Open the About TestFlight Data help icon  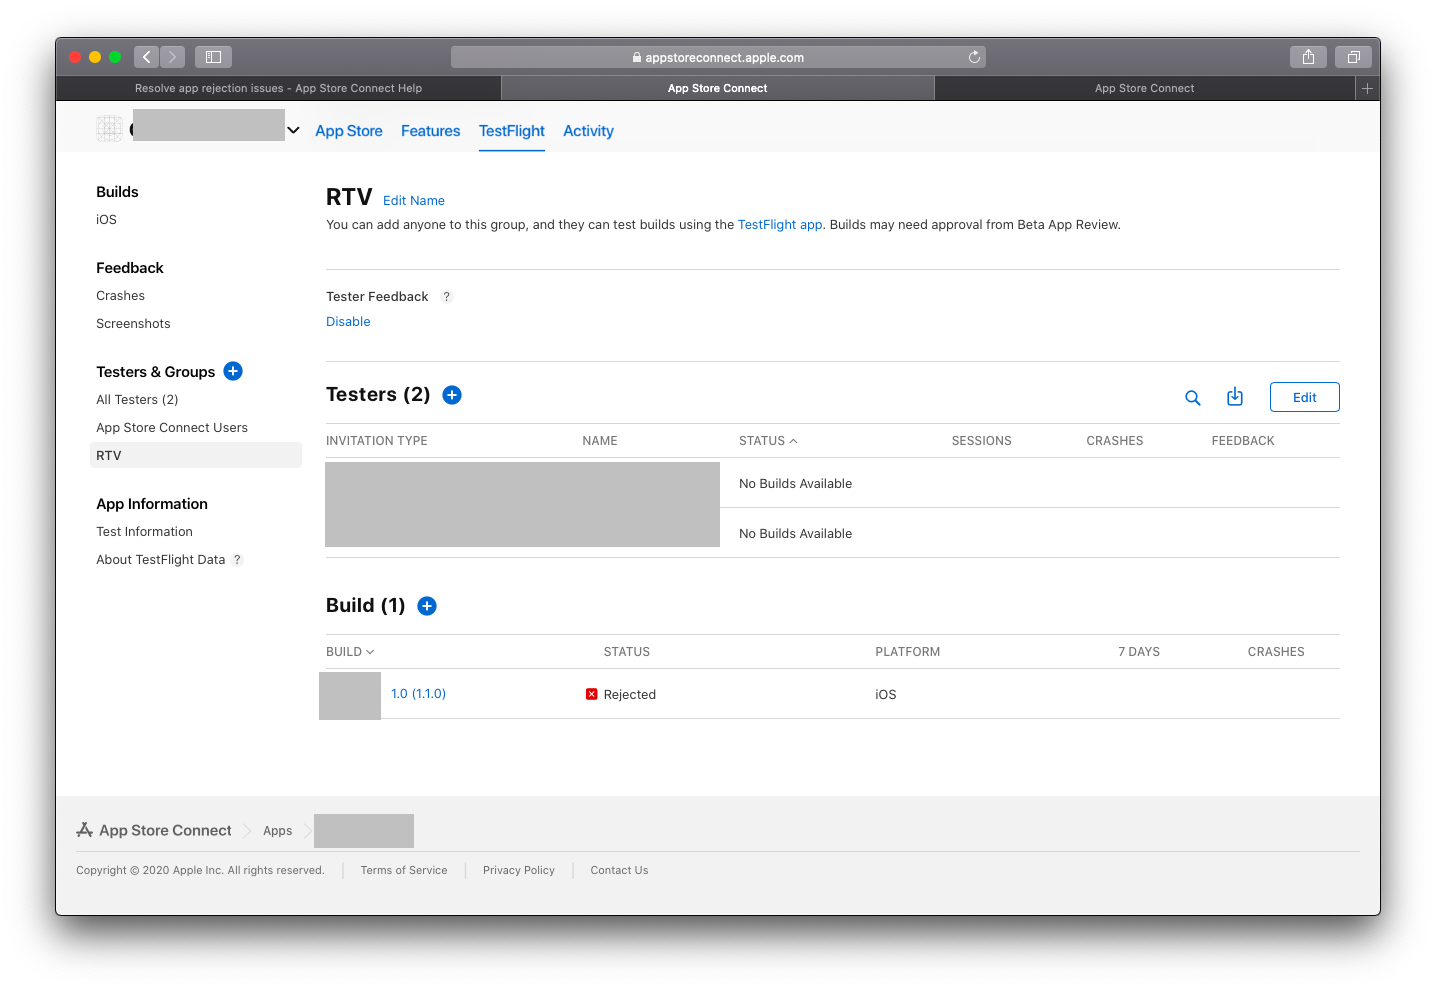[237, 560]
